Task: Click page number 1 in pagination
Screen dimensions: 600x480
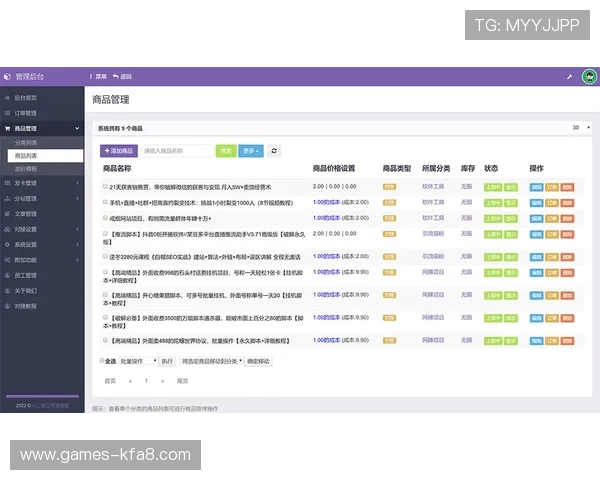Action: [x=146, y=381]
